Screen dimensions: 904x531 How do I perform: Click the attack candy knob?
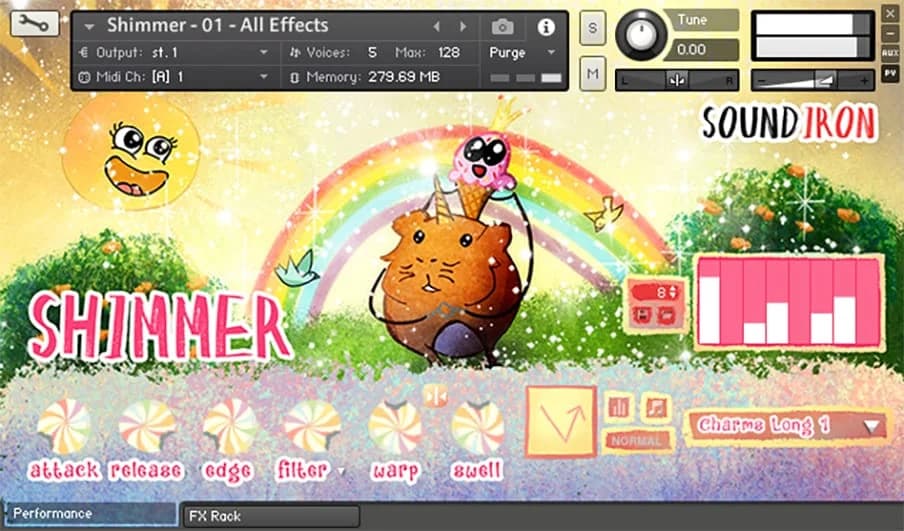point(64,427)
